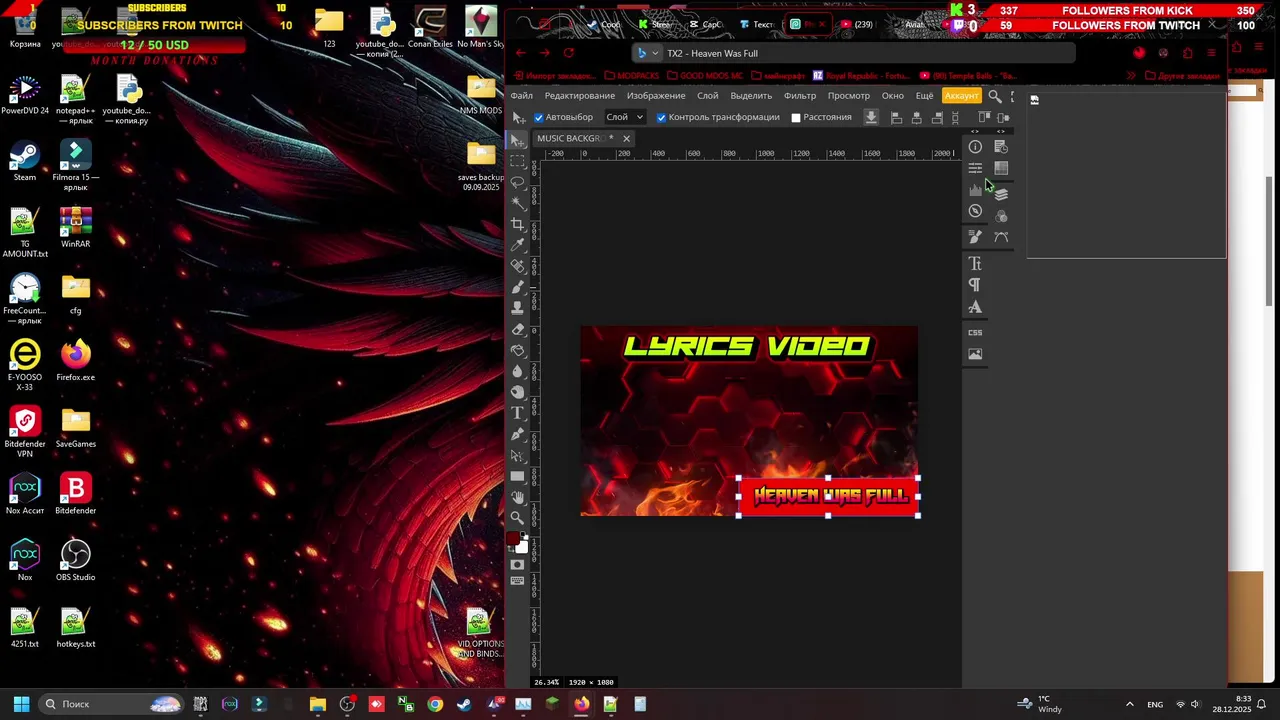Open the Swatches panel icon

pos(1001,168)
